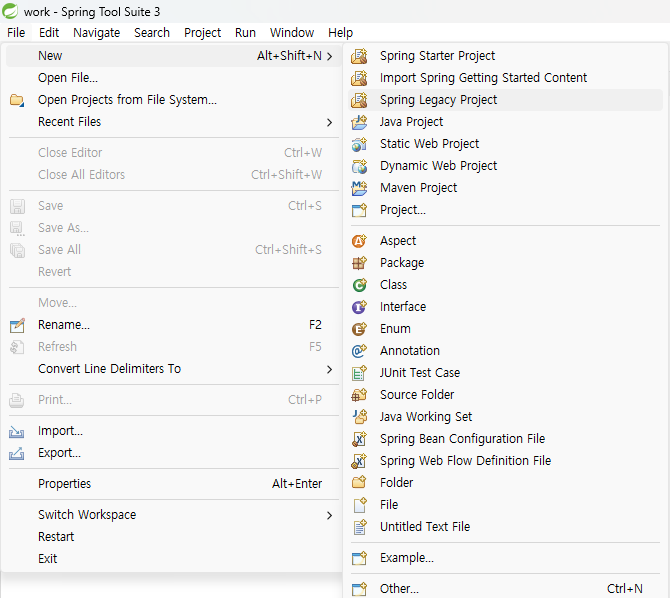Viewport: 670px width, 598px height.
Task: Choose Restart from the File menu
Action: [173, 537]
